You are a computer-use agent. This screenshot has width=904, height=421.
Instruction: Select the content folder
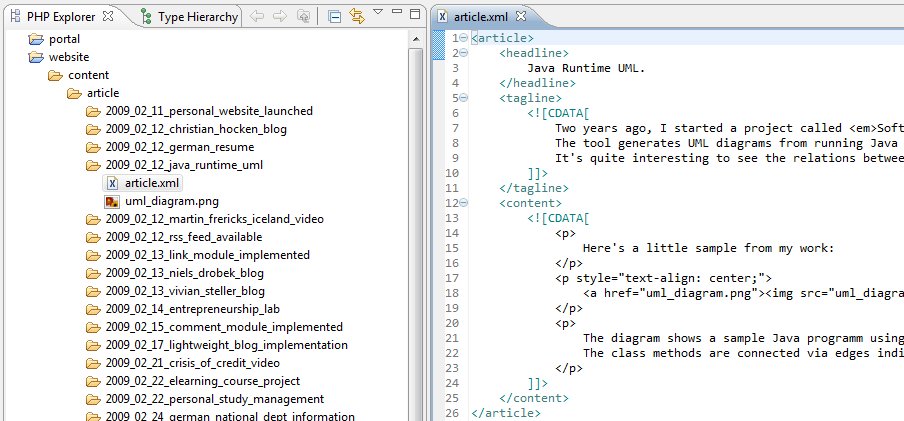click(x=88, y=75)
